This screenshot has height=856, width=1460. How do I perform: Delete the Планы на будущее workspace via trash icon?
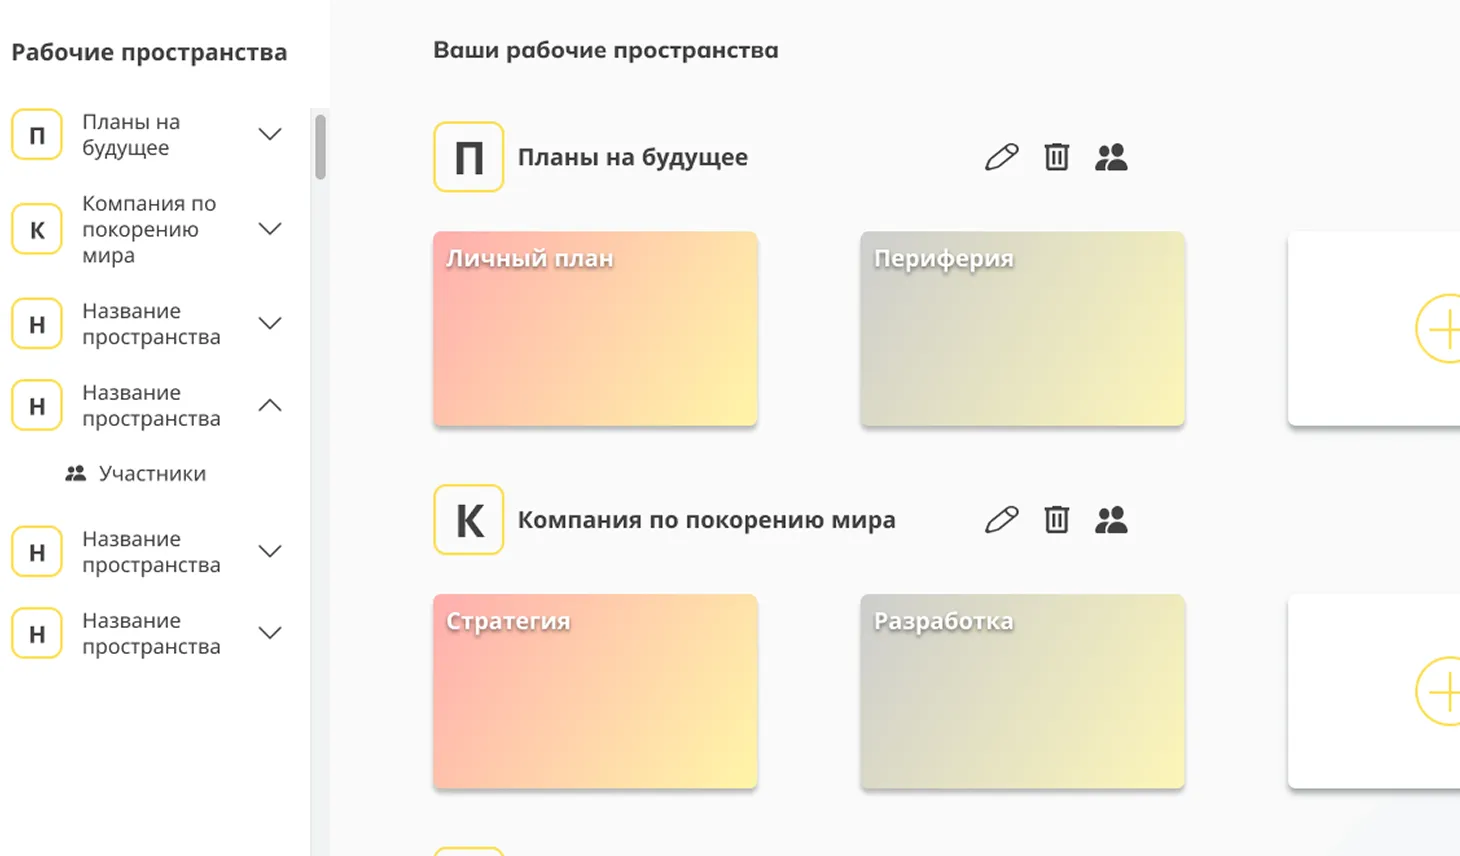(1056, 157)
